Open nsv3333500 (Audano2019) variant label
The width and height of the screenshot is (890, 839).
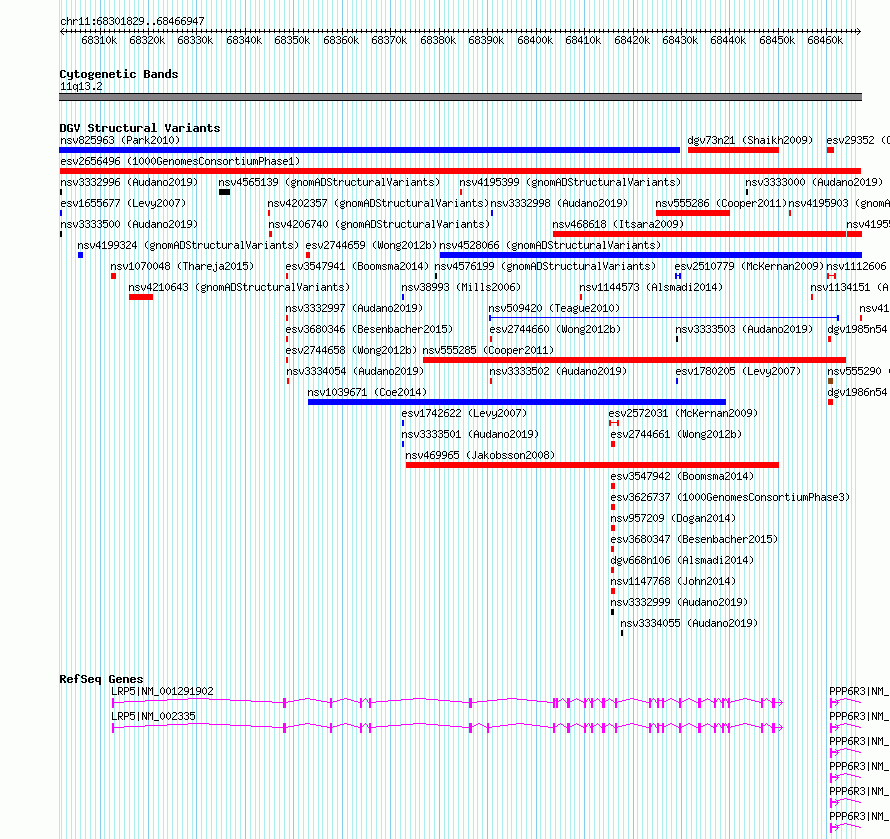point(129,224)
